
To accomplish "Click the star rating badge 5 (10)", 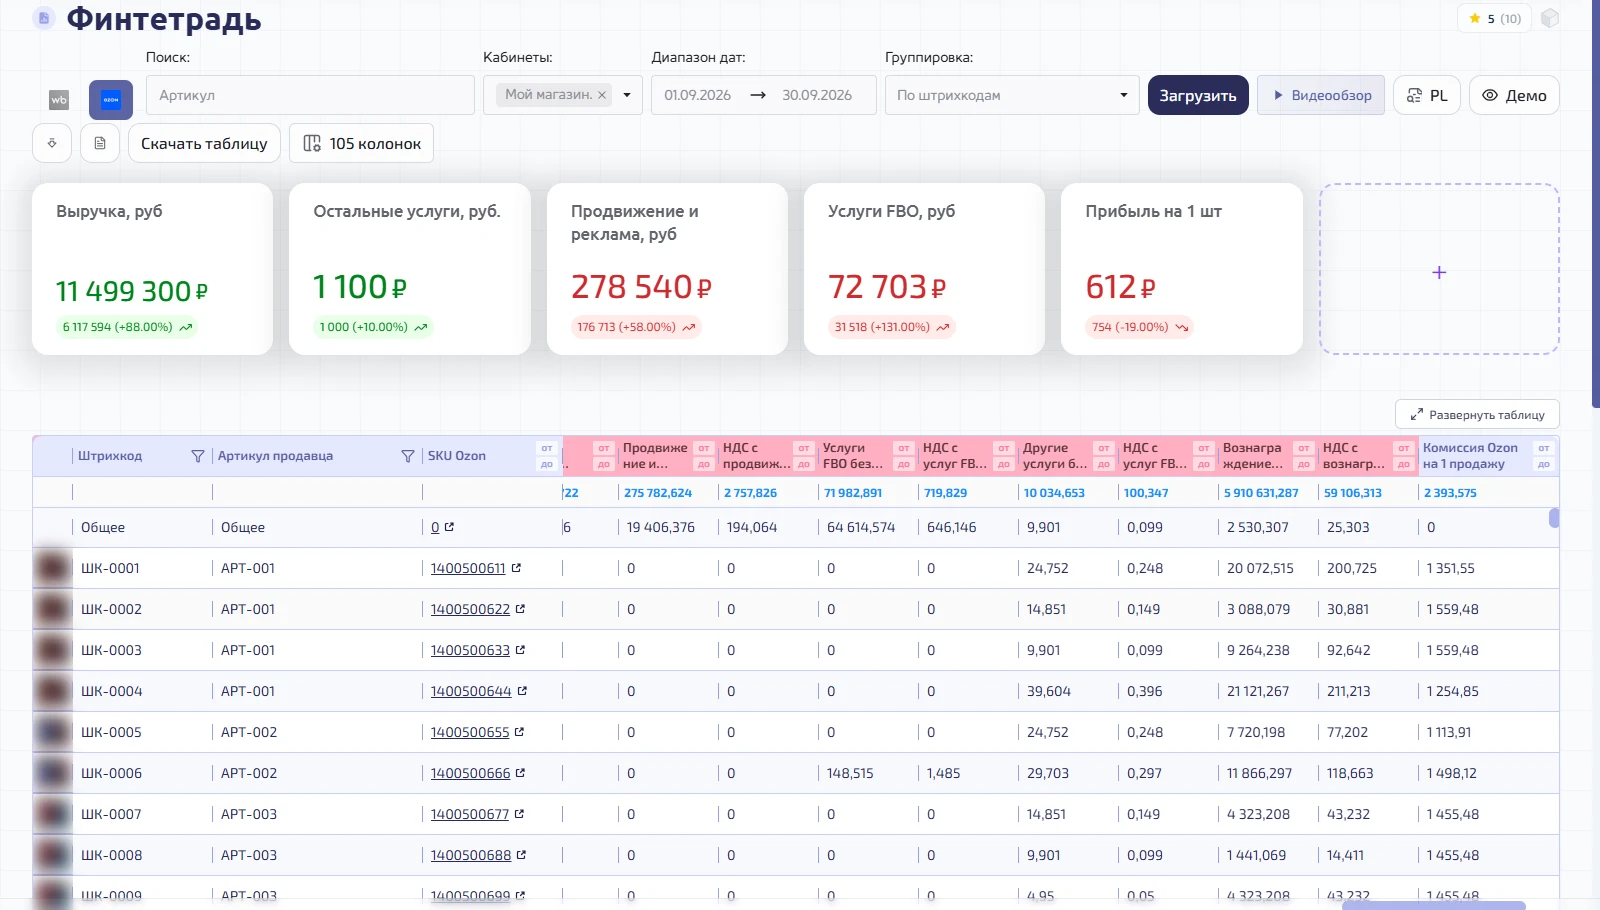I will coord(1495,18).
